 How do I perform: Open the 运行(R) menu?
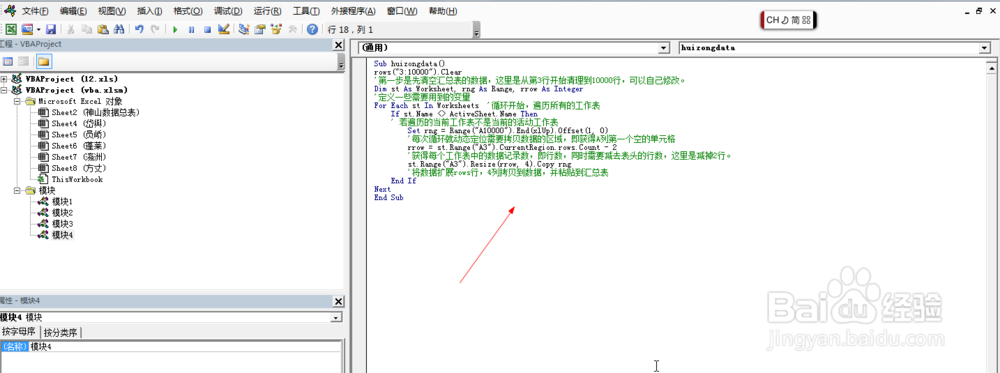click(x=267, y=11)
